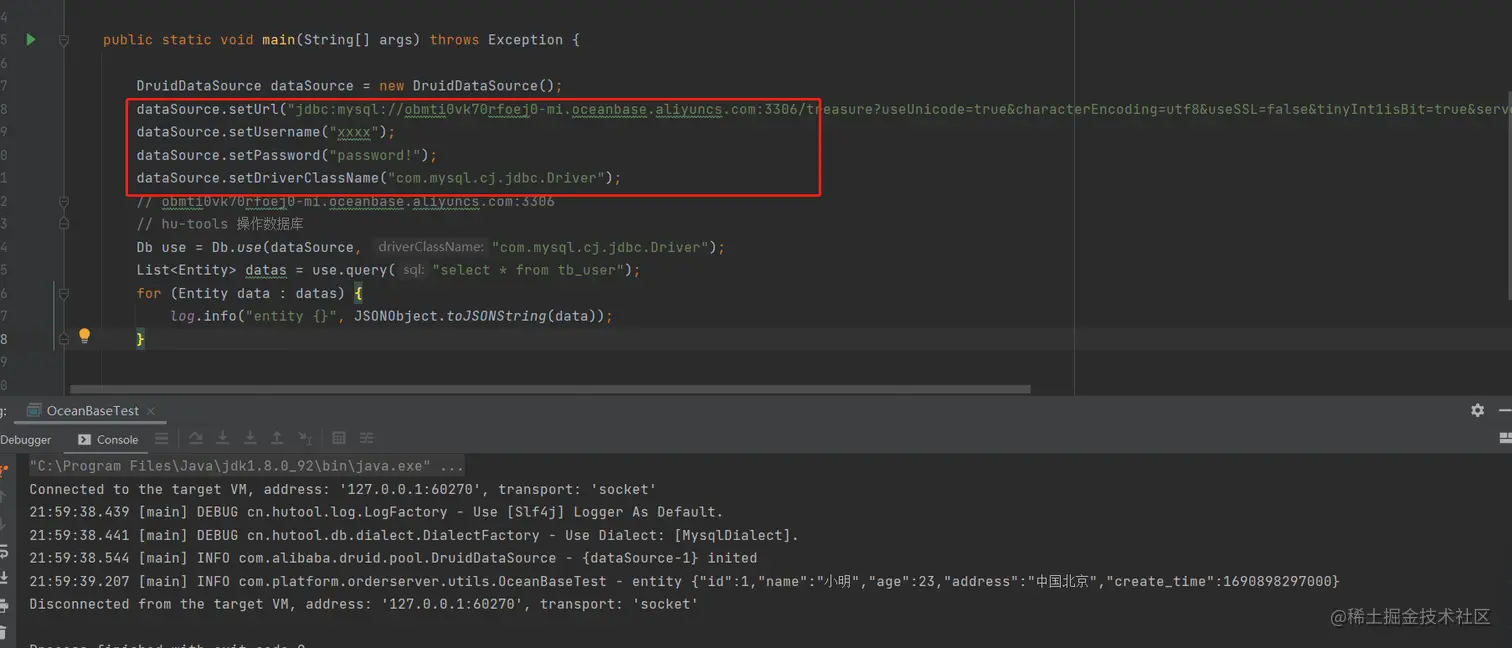Collapse the comment block at the obmti0vk70rfoej0 line
The image size is (1512, 648).
64,201
